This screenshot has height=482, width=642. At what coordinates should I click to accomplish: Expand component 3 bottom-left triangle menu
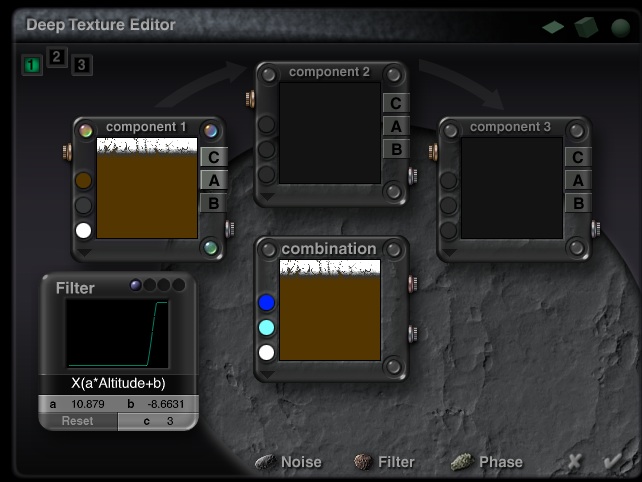click(450, 253)
